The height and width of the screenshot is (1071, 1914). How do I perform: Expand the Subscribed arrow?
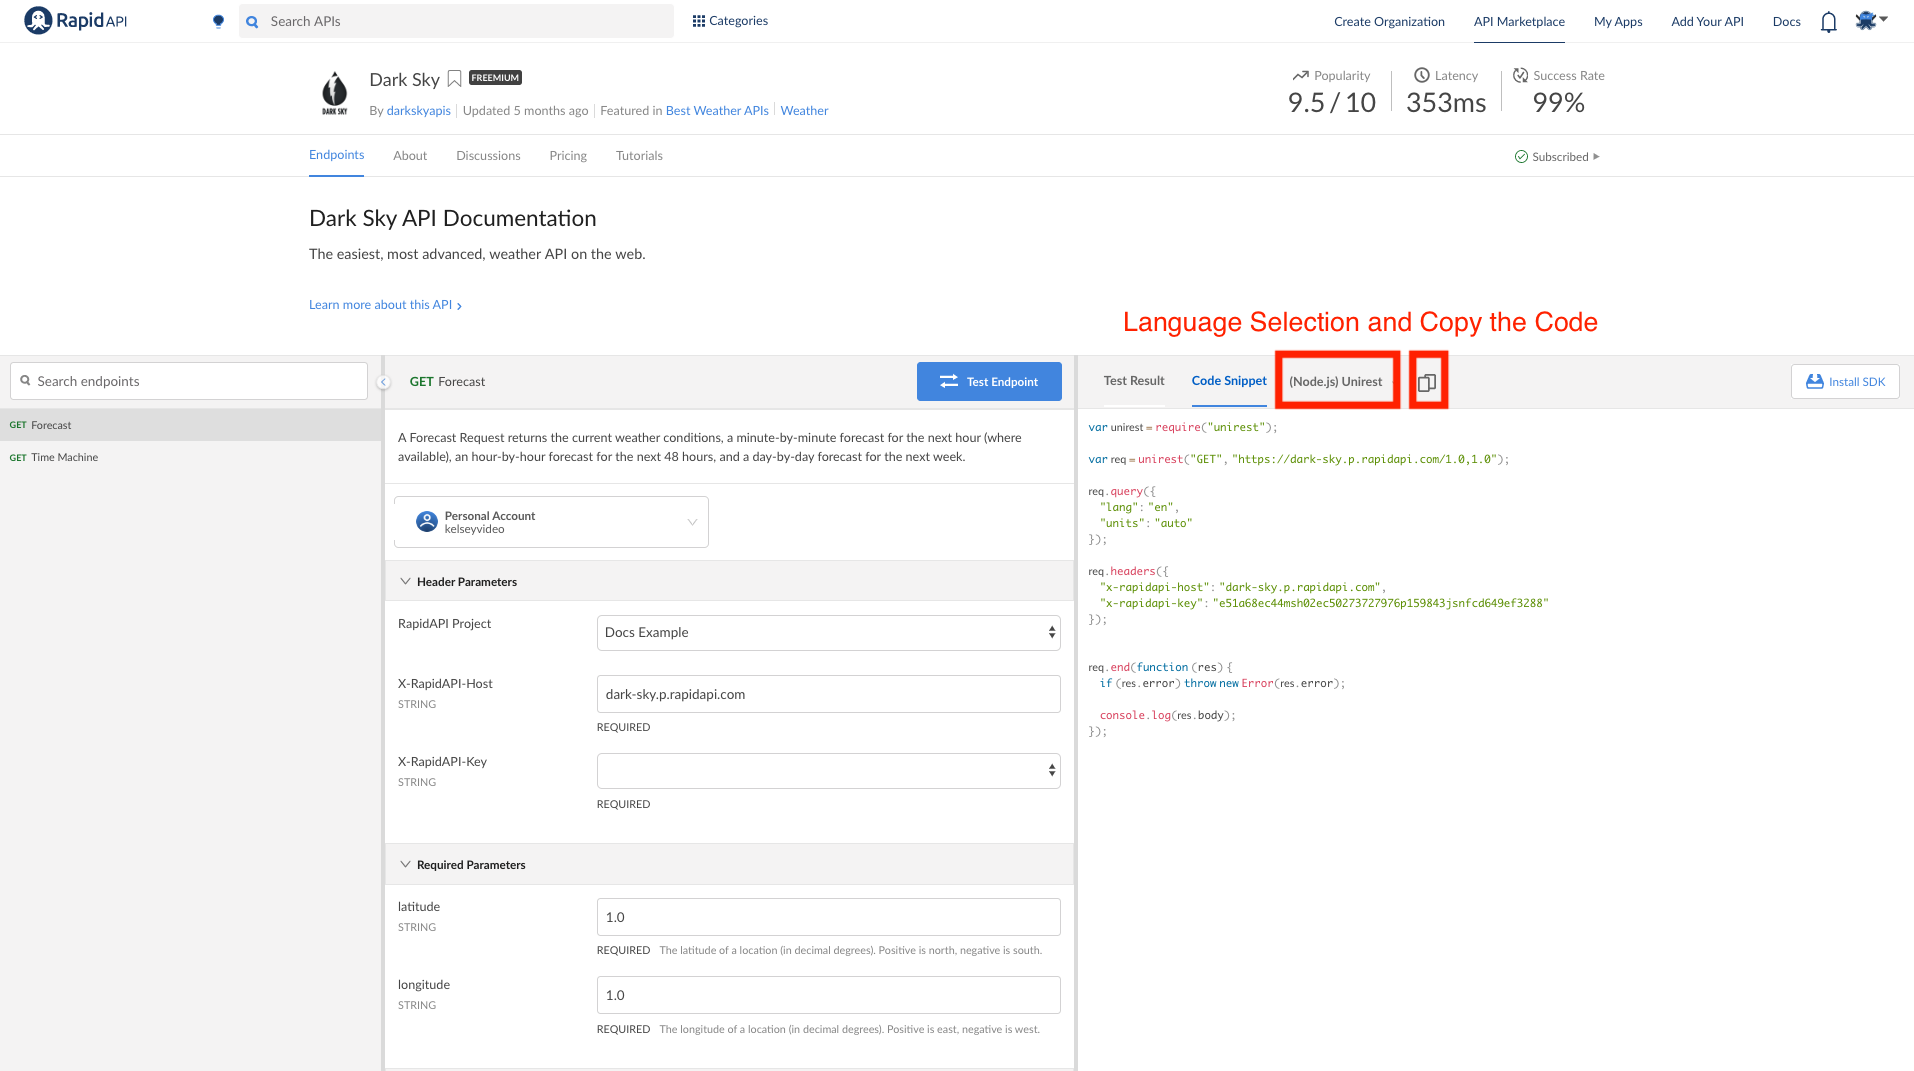click(x=1596, y=156)
